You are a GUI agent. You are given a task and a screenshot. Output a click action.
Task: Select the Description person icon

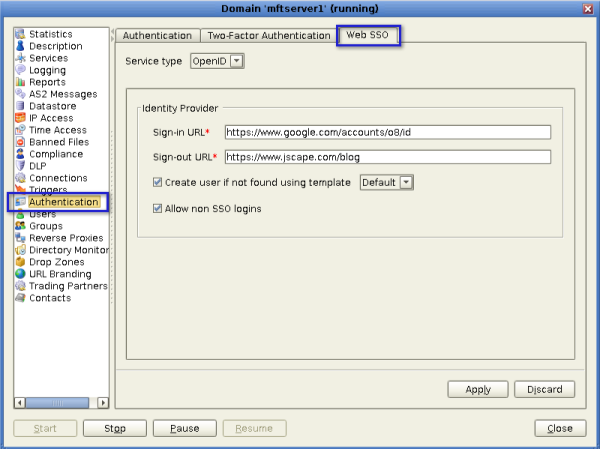click(x=20, y=46)
